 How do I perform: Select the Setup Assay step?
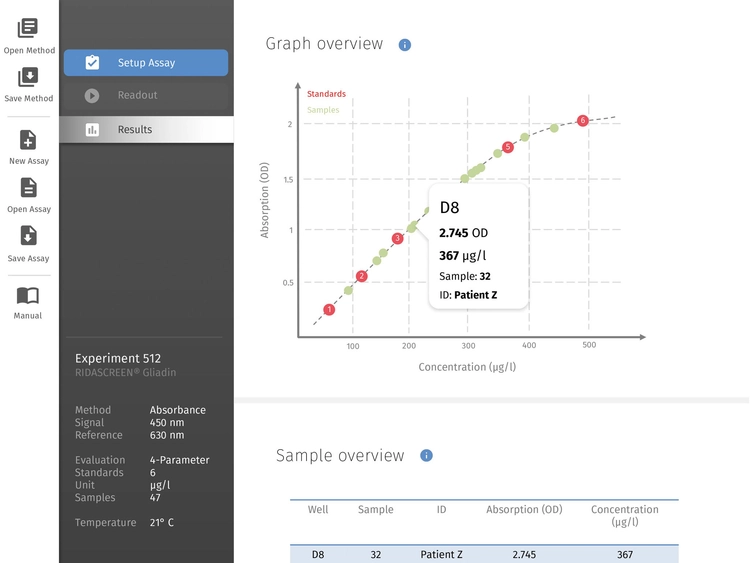click(x=146, y=63)
